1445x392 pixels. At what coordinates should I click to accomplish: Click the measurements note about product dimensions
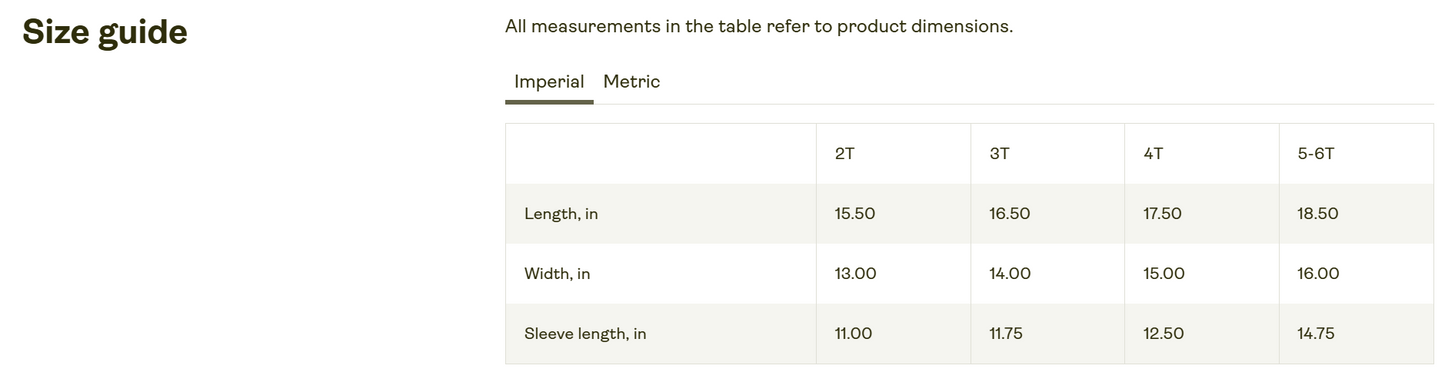[759, 26]
